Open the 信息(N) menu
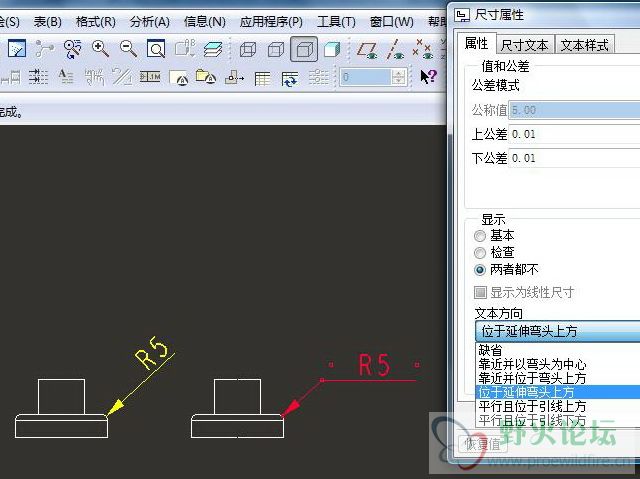 point(204,21)
